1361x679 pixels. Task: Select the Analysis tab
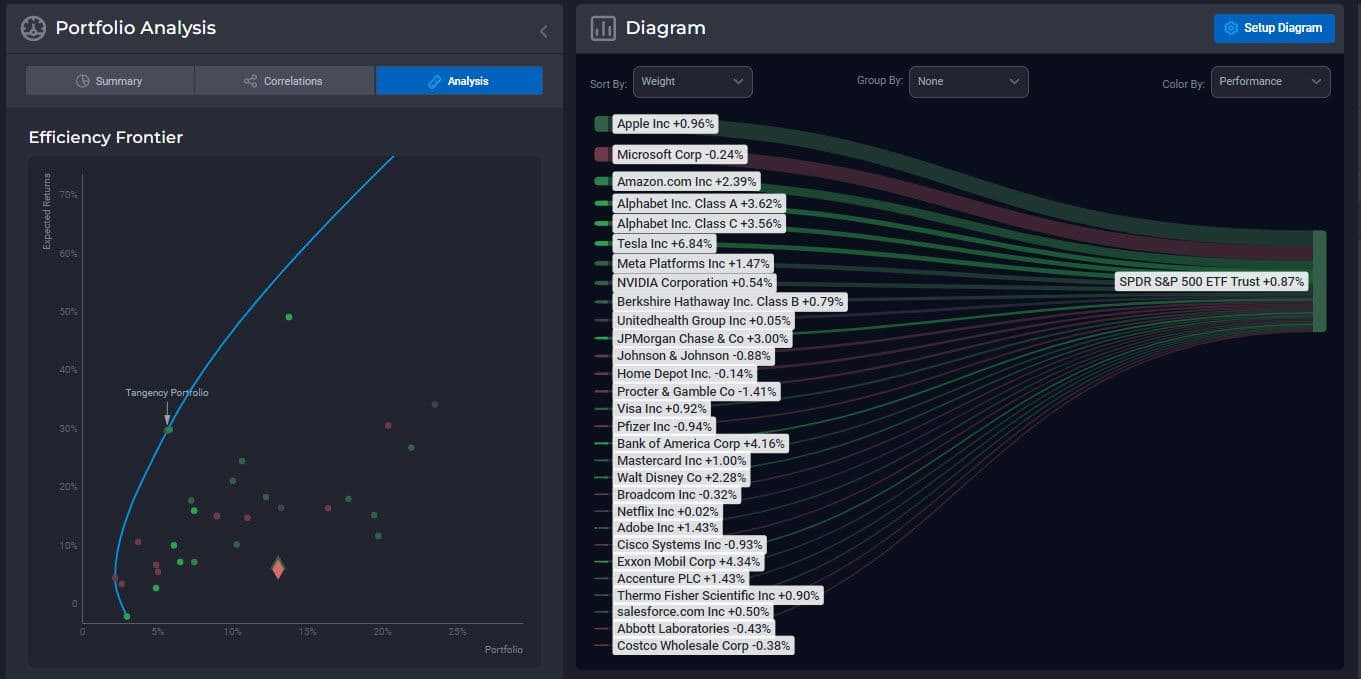[459, 81]
